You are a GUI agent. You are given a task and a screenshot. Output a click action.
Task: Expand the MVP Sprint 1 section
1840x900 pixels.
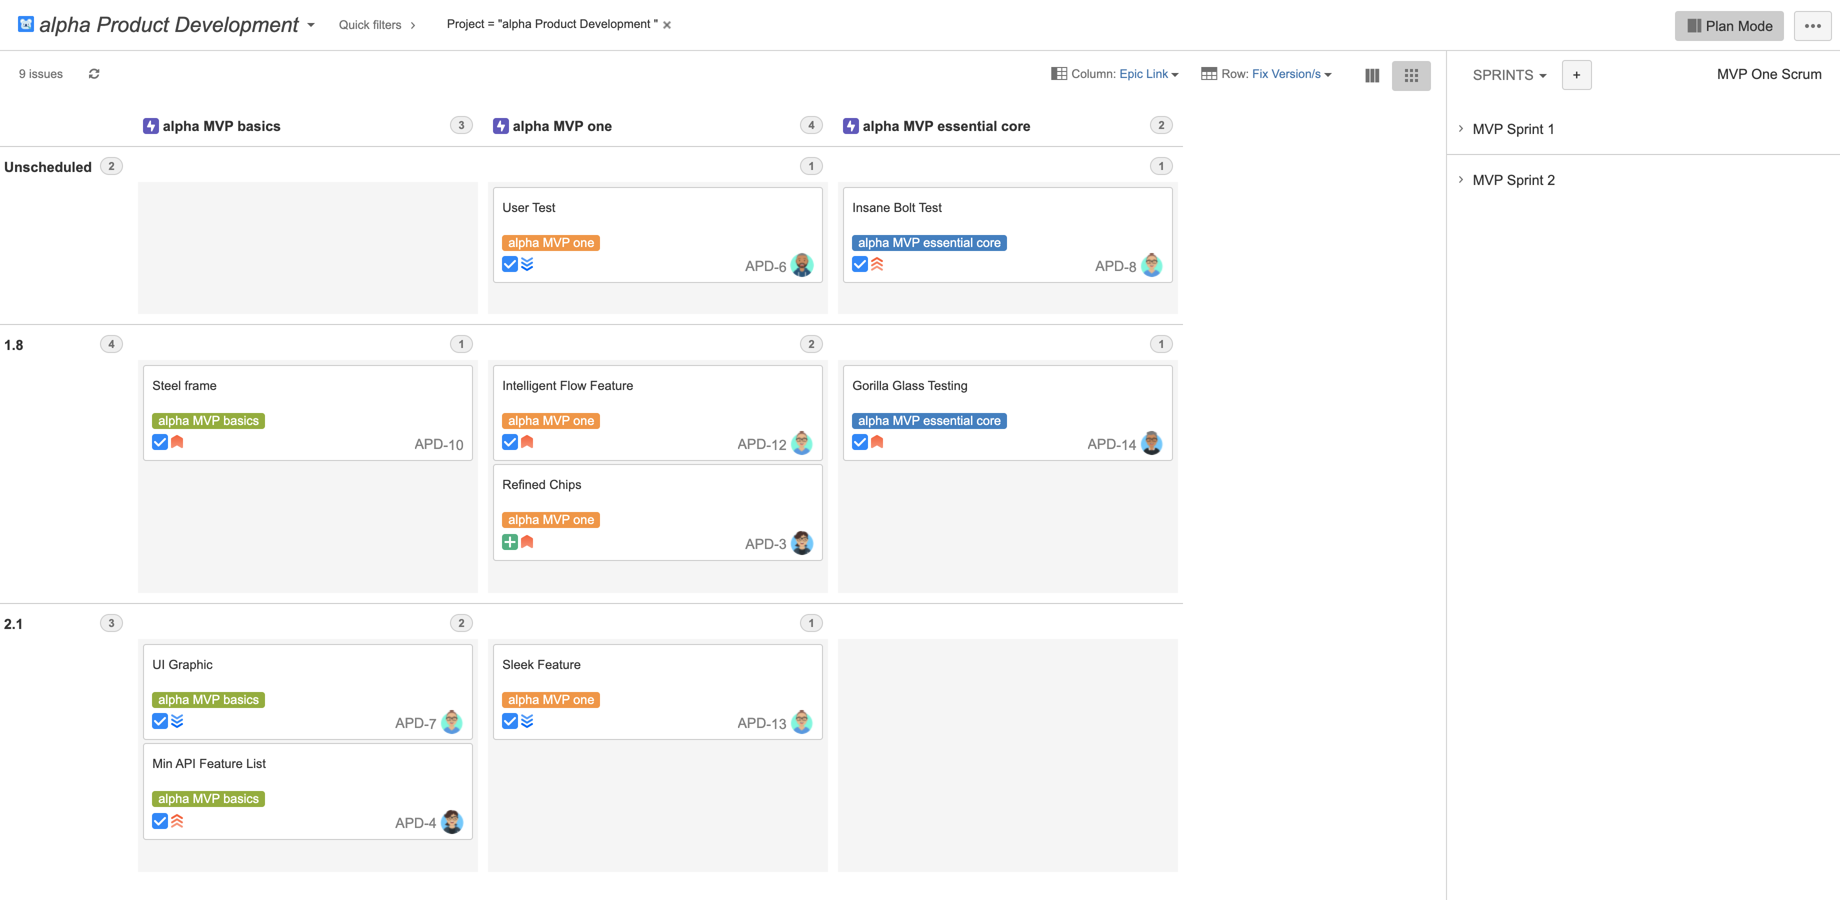pyautogui.click(x=1460, y=129)
